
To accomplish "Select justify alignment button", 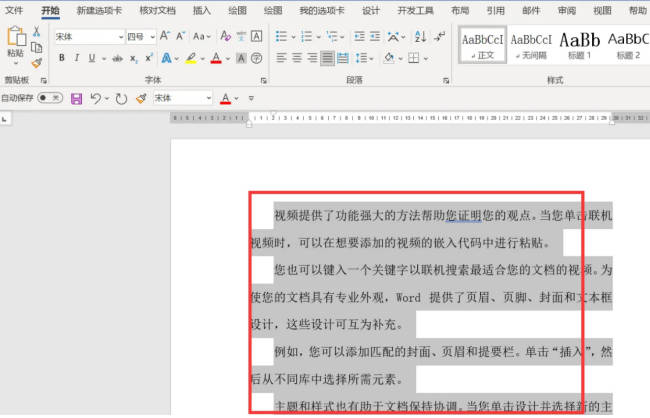I will (327, 58).
